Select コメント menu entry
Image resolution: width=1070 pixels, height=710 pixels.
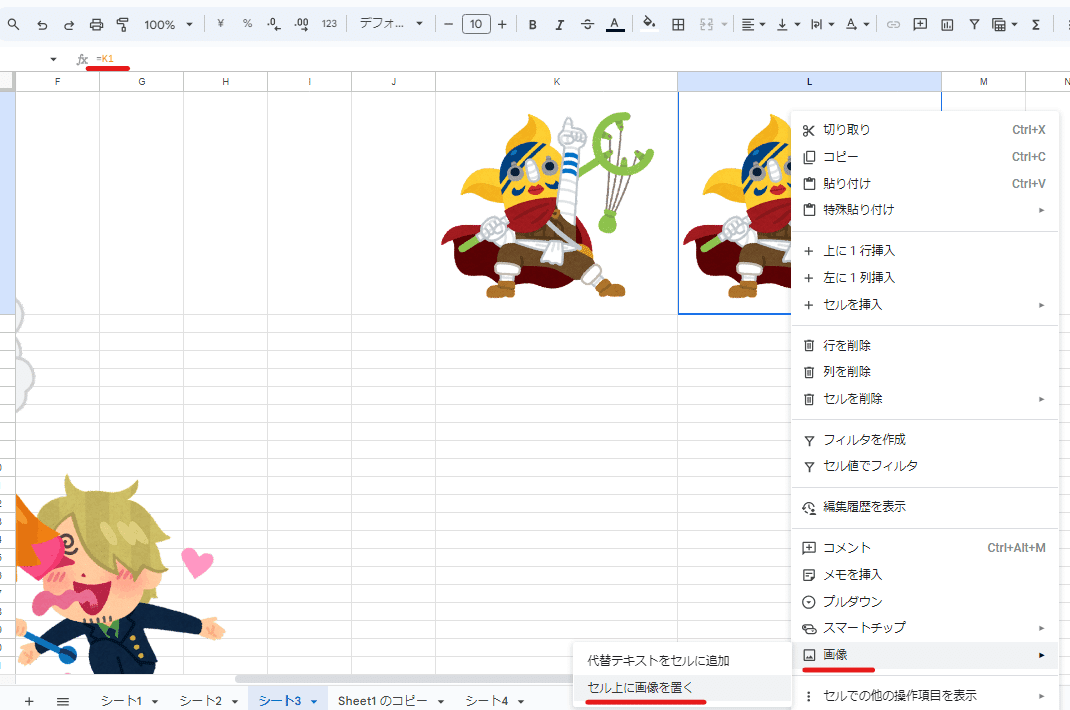[924, 548]
